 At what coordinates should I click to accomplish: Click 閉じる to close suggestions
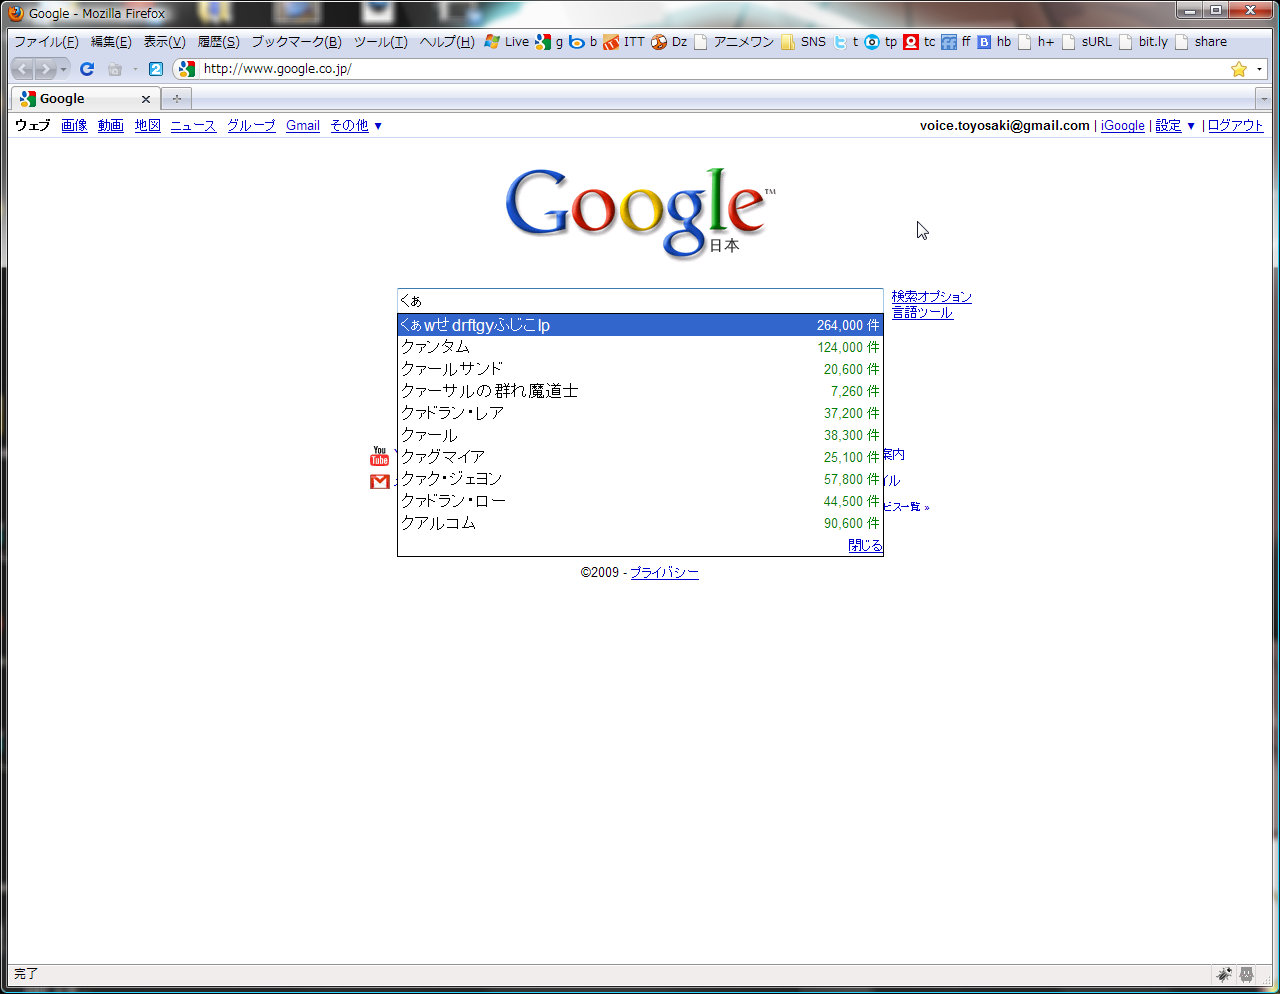point(866,545)
